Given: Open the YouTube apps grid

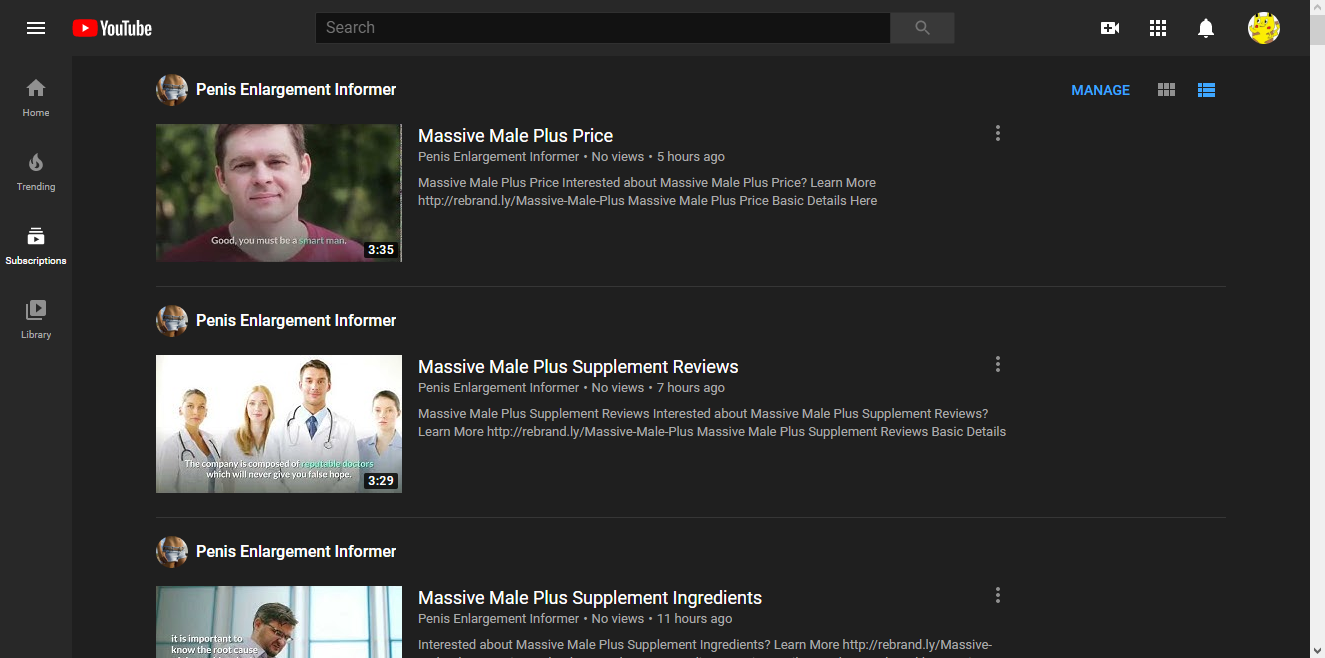Looking at the screenshot, I should tap(1158, 28).
